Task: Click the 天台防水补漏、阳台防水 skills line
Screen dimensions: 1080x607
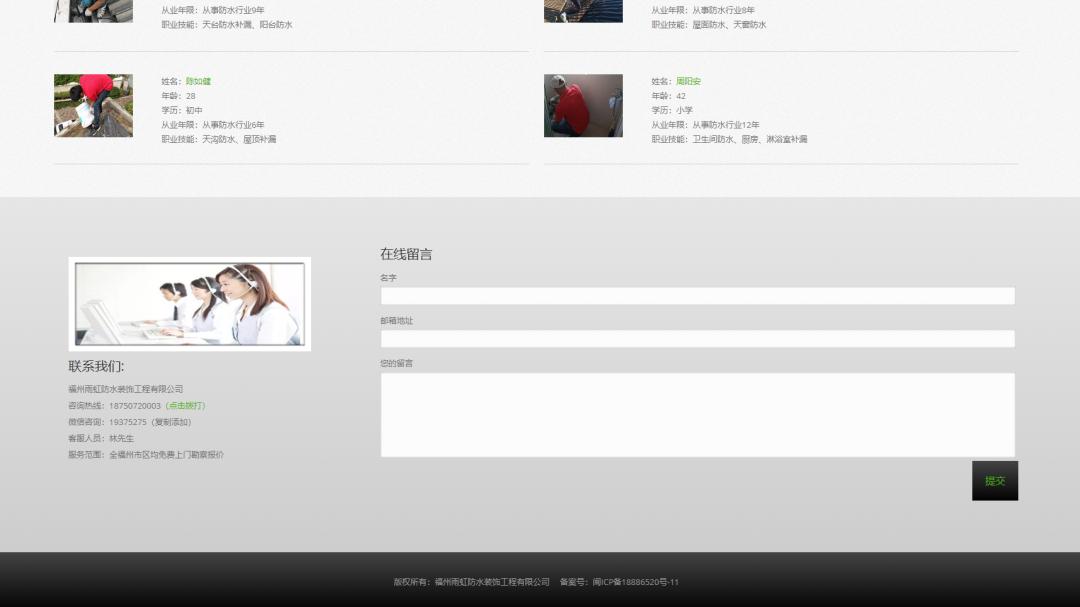Action: [227, 25]
